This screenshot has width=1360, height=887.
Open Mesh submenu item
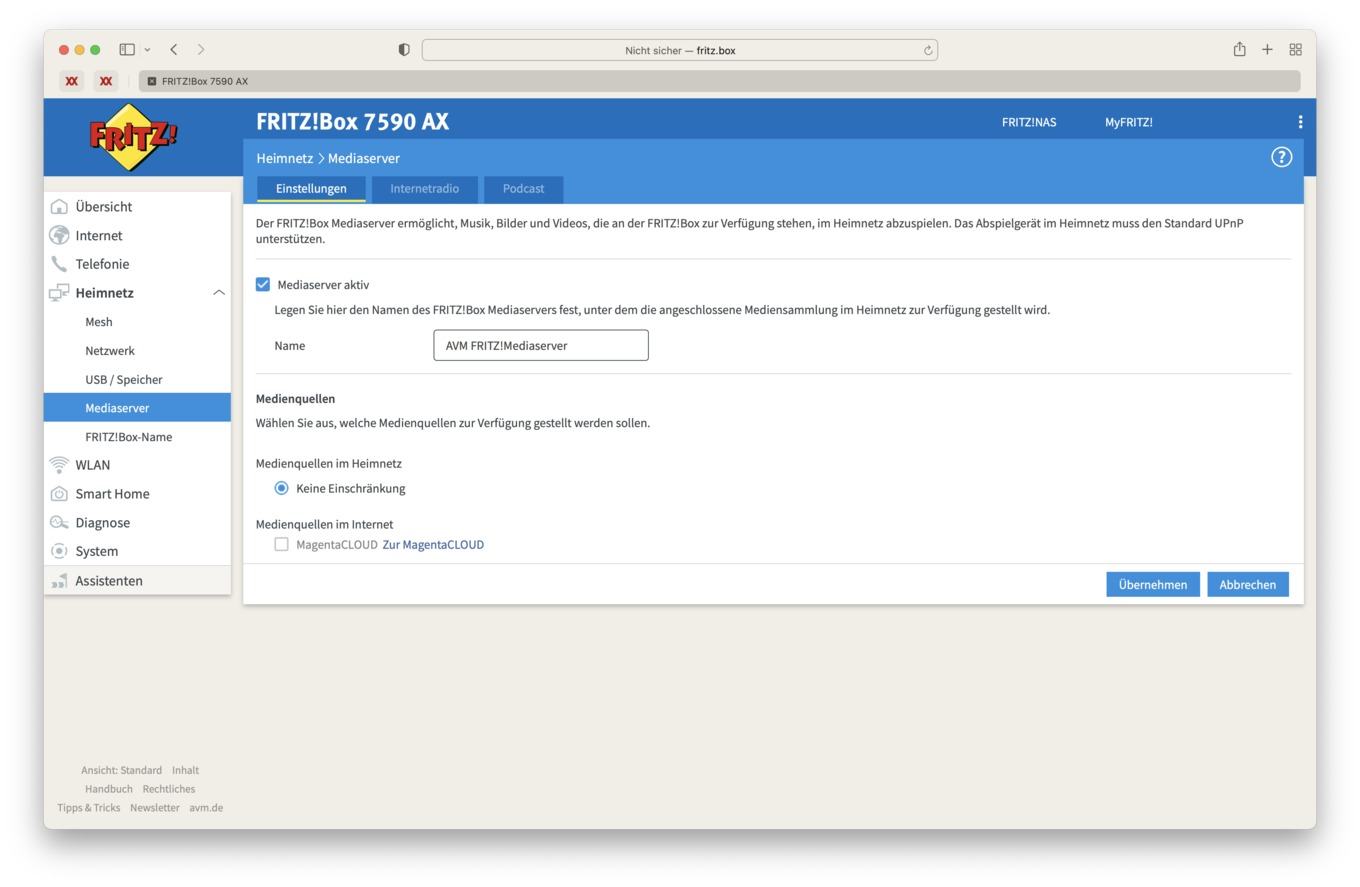tap(99, 322)
